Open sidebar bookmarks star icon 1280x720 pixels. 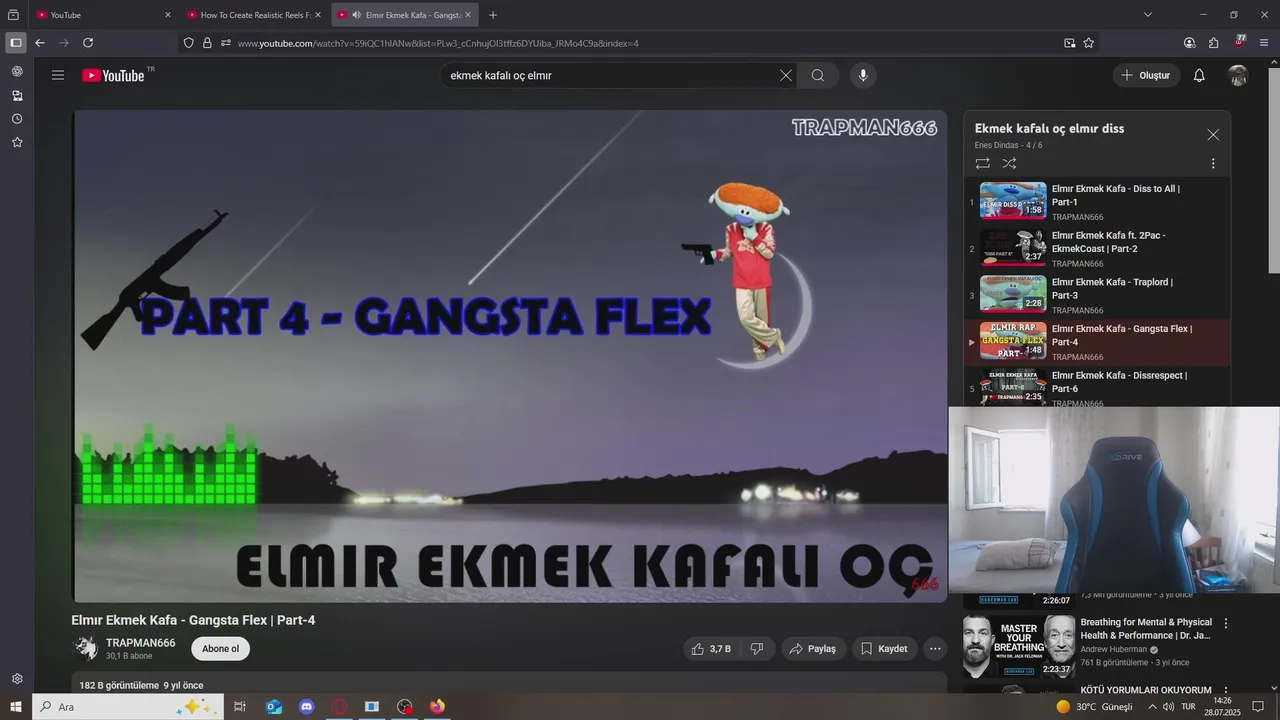[17, 143]
